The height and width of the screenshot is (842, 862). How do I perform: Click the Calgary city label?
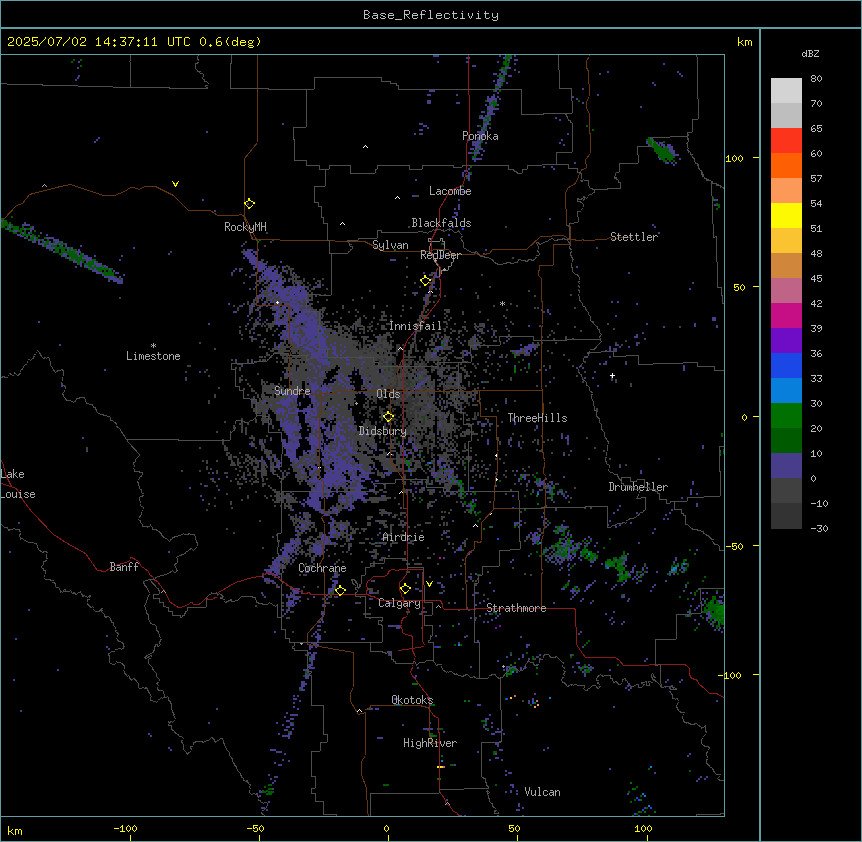pyautogui.click(x=399, y=603)
